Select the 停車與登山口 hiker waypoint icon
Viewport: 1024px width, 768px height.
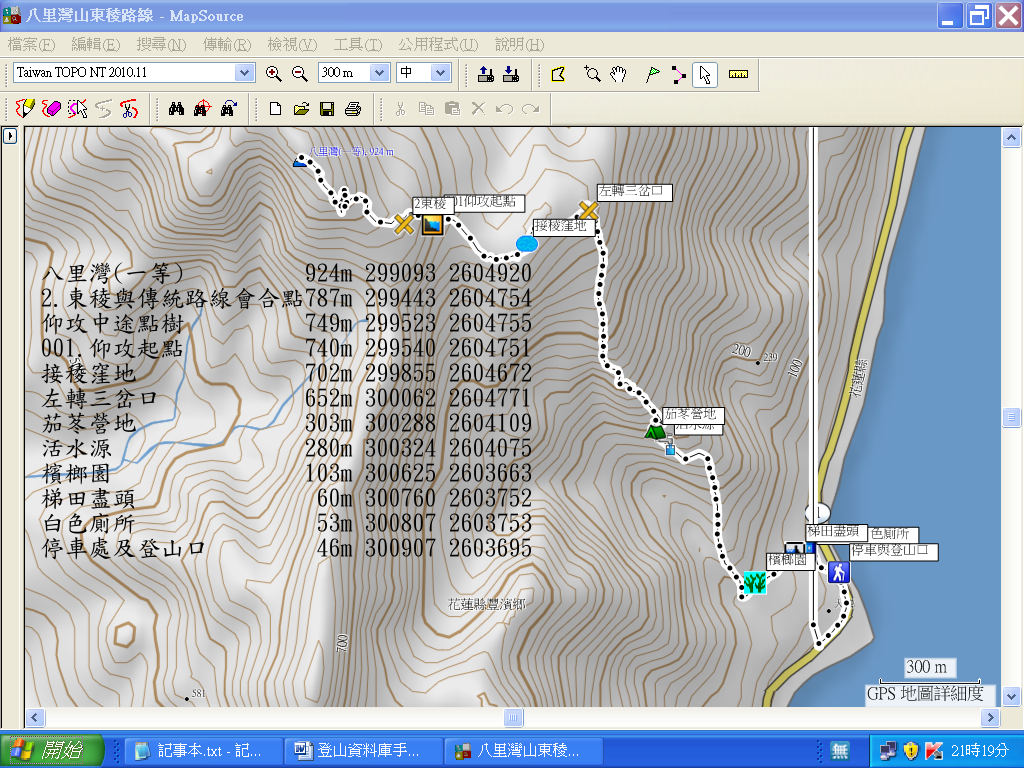click(839, 572)
